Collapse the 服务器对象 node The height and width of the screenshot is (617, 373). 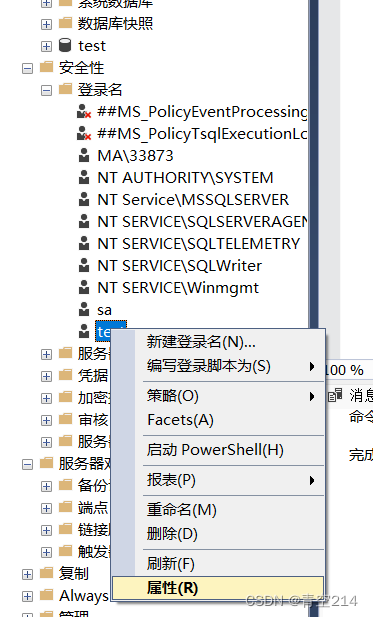(27, 465)
